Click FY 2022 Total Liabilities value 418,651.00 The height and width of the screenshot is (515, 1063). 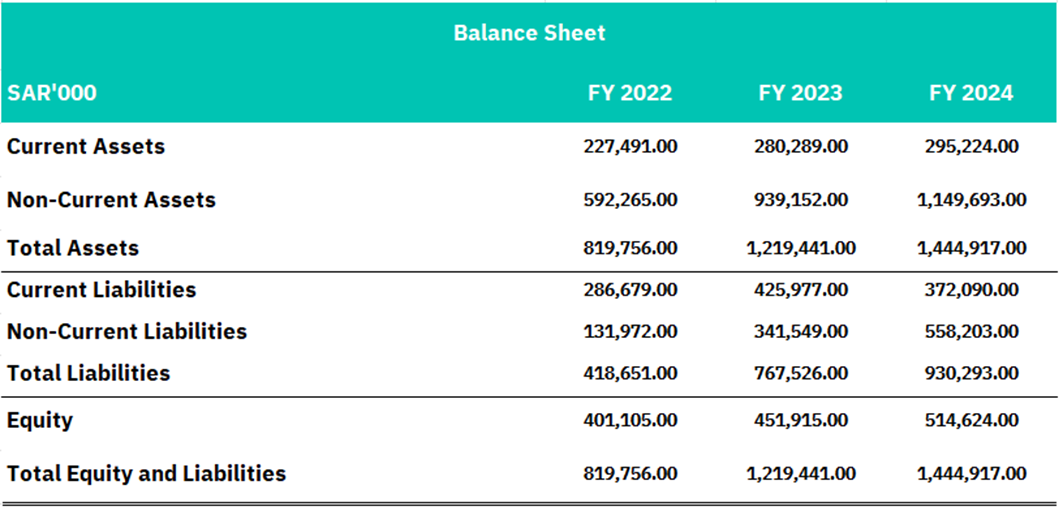tap(630, 373)
